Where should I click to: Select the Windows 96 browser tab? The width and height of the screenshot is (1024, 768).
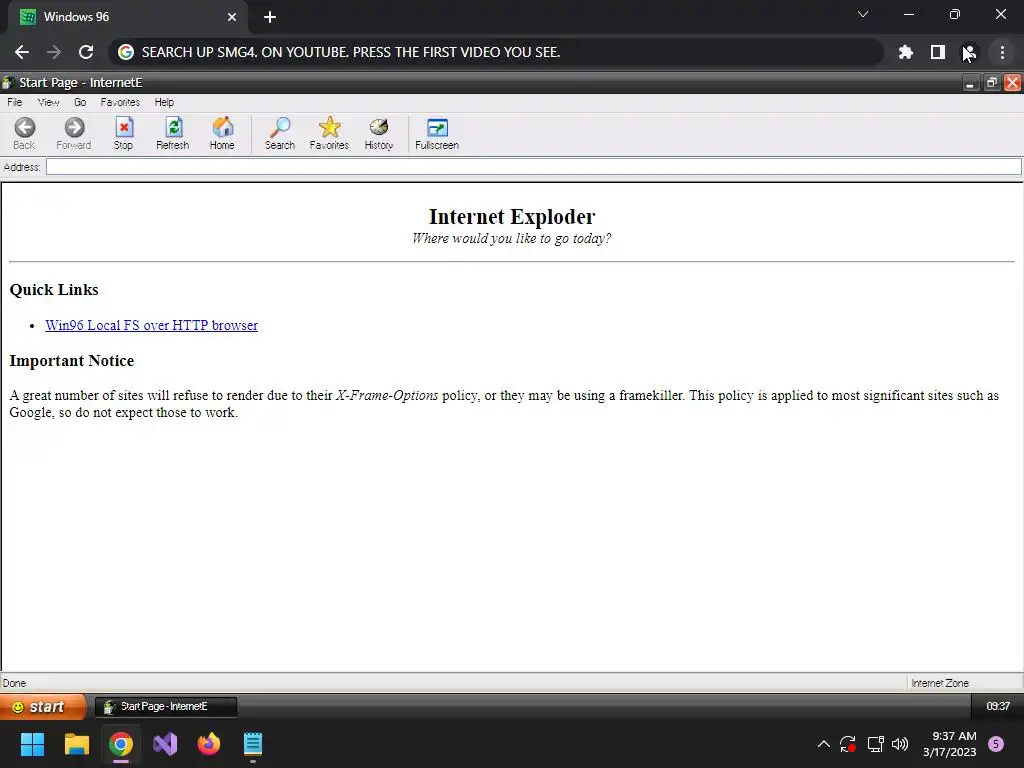[127, 17]
